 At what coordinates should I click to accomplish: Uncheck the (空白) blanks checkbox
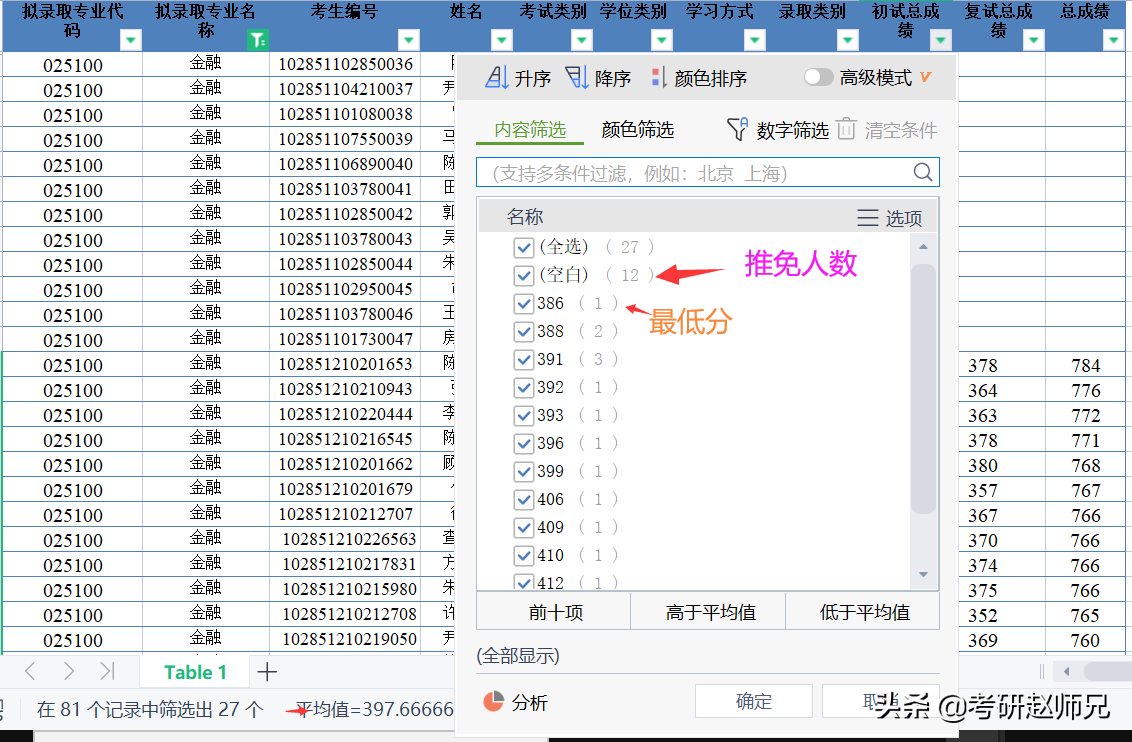click(524, 274)
